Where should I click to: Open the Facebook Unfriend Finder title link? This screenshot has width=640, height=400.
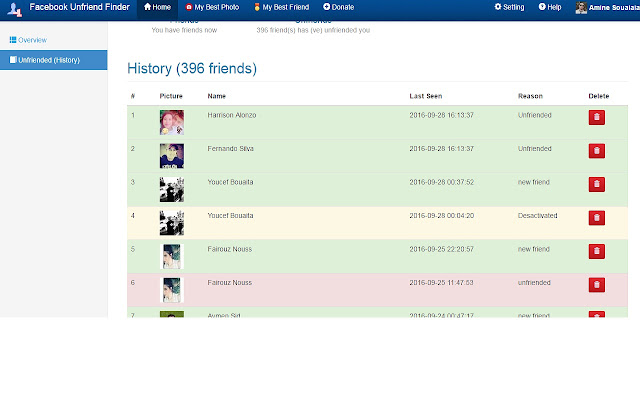coord(80,7)
